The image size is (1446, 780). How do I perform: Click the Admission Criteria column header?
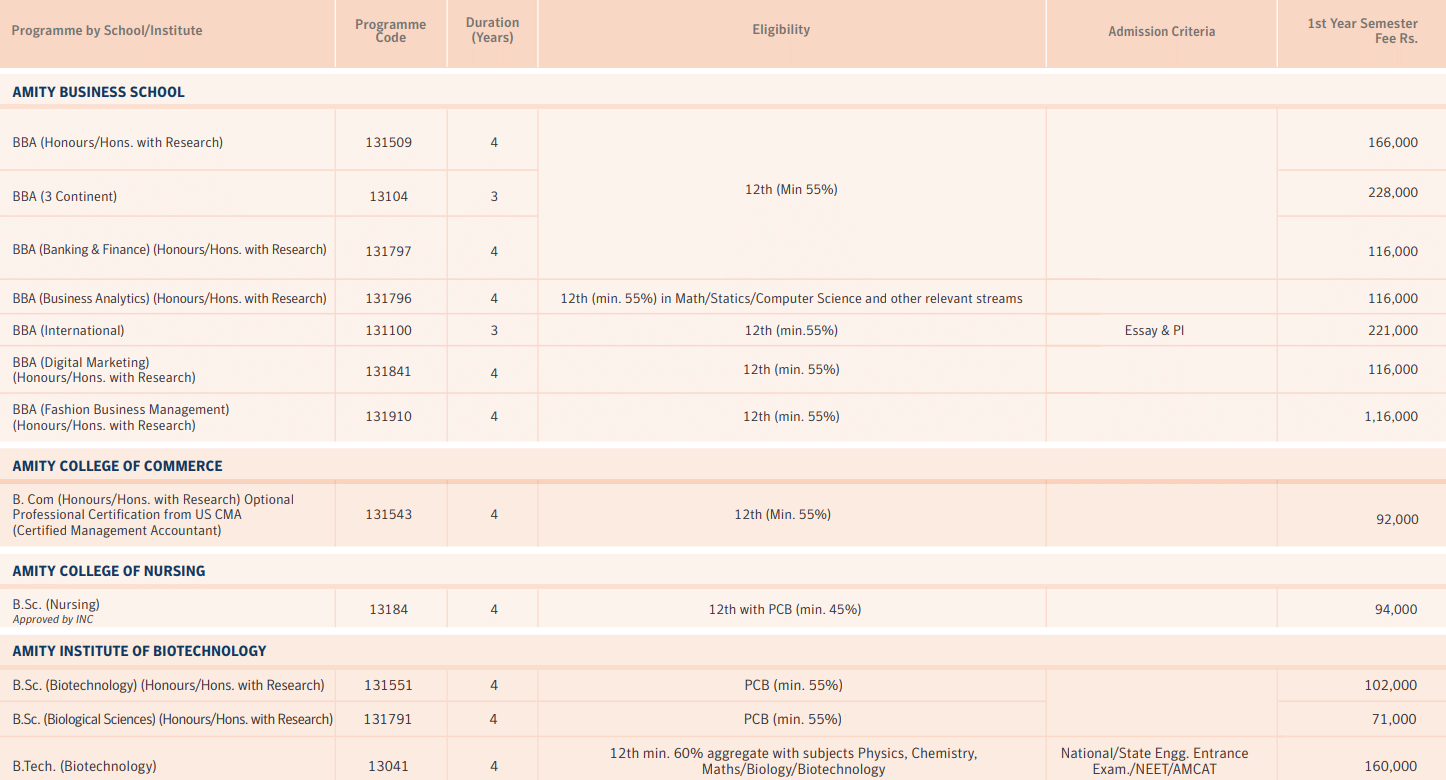(x=1161, y=31)
